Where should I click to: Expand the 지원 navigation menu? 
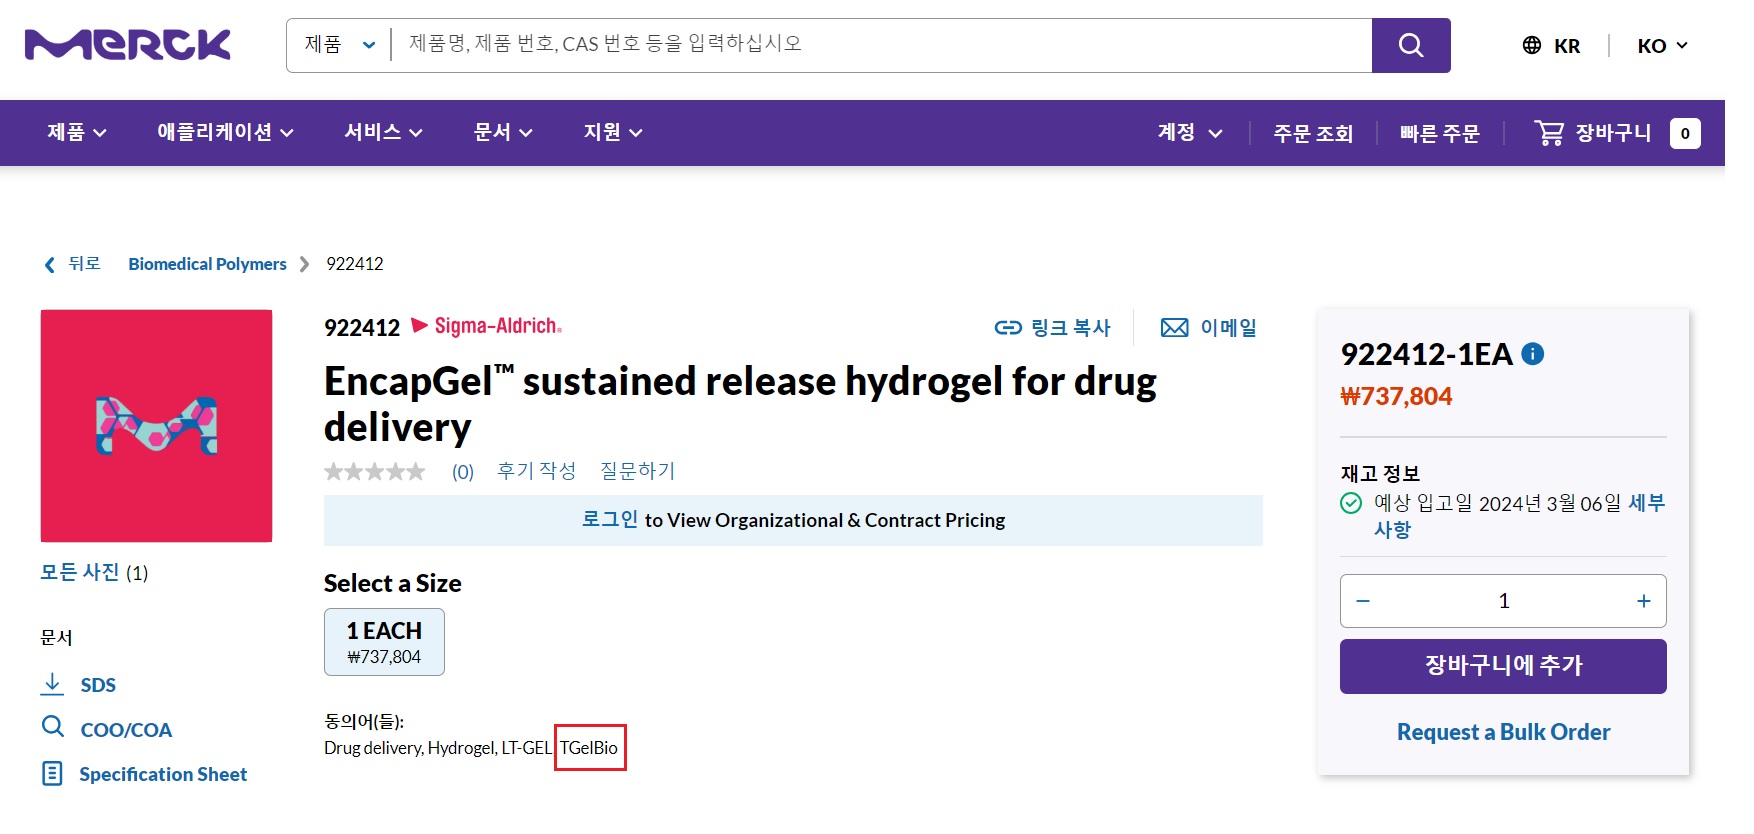click(613, 133)
